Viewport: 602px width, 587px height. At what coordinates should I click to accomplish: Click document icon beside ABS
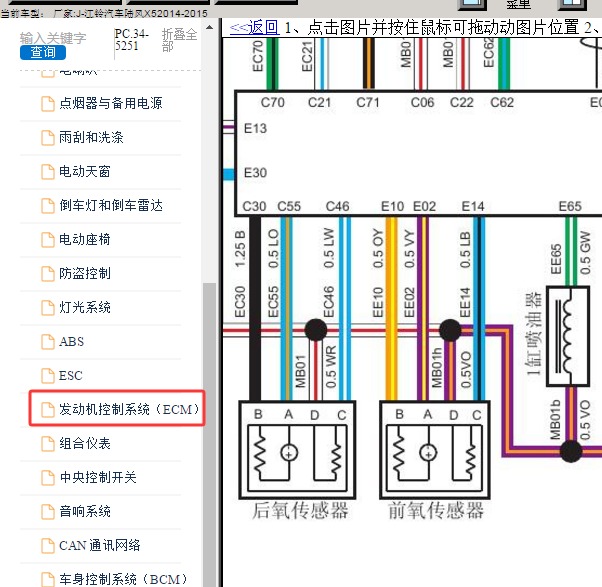[x=48, y=342]
